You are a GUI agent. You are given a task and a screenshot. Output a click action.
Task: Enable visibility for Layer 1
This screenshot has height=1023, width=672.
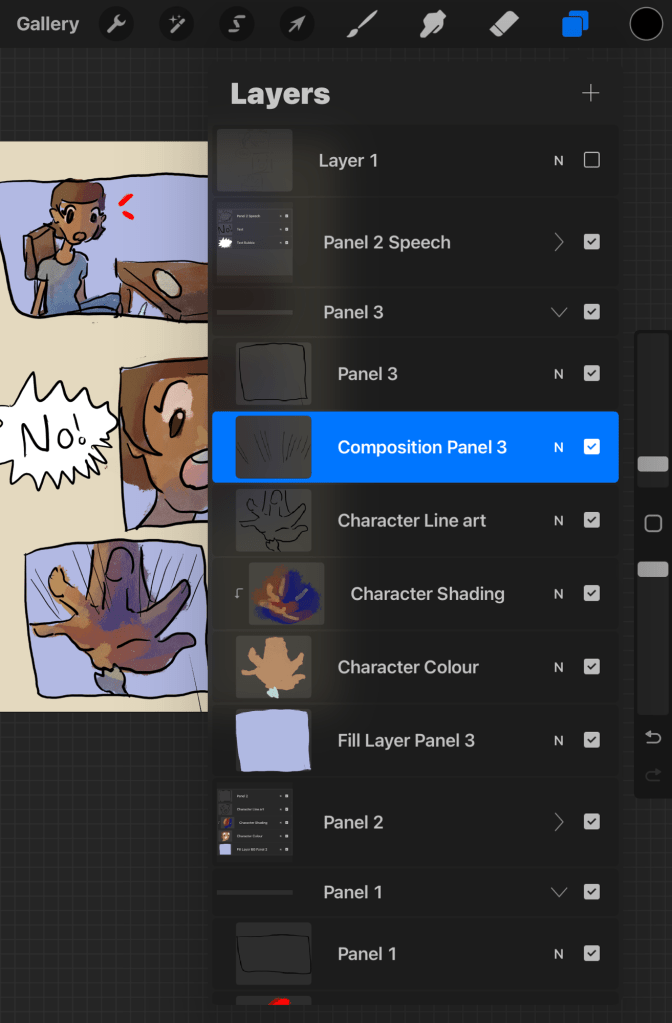click(591, 160)
